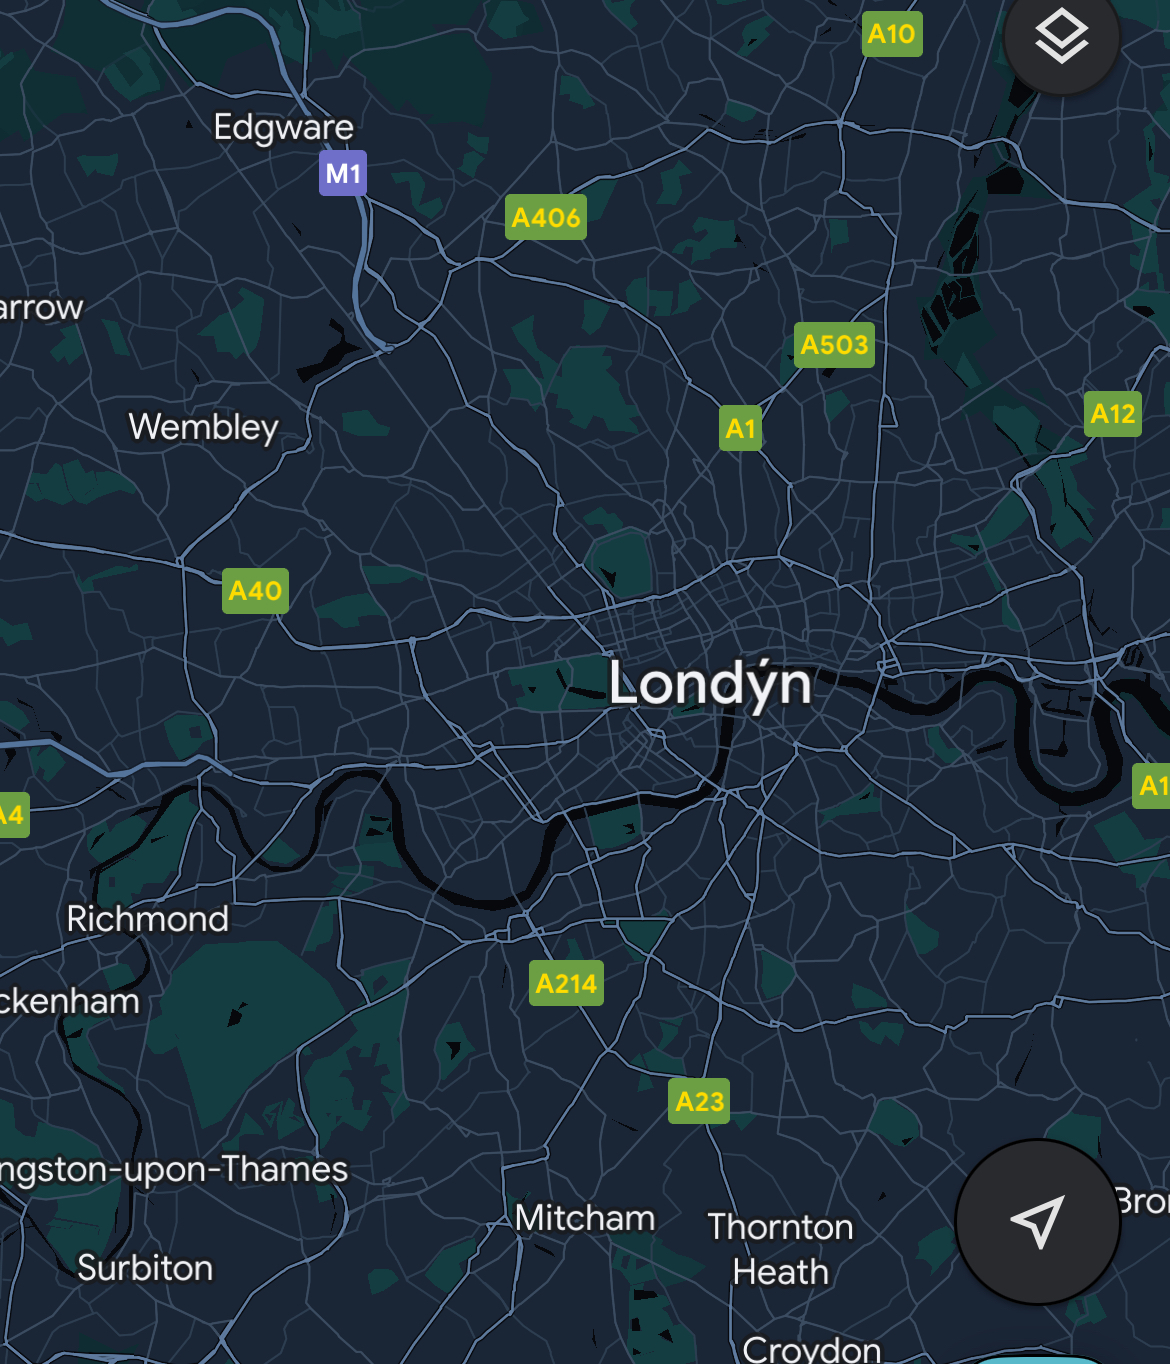Select the A40 road shield
Image resolution: width=1170 pixels, height=1364 pixels.
(255, 590)
